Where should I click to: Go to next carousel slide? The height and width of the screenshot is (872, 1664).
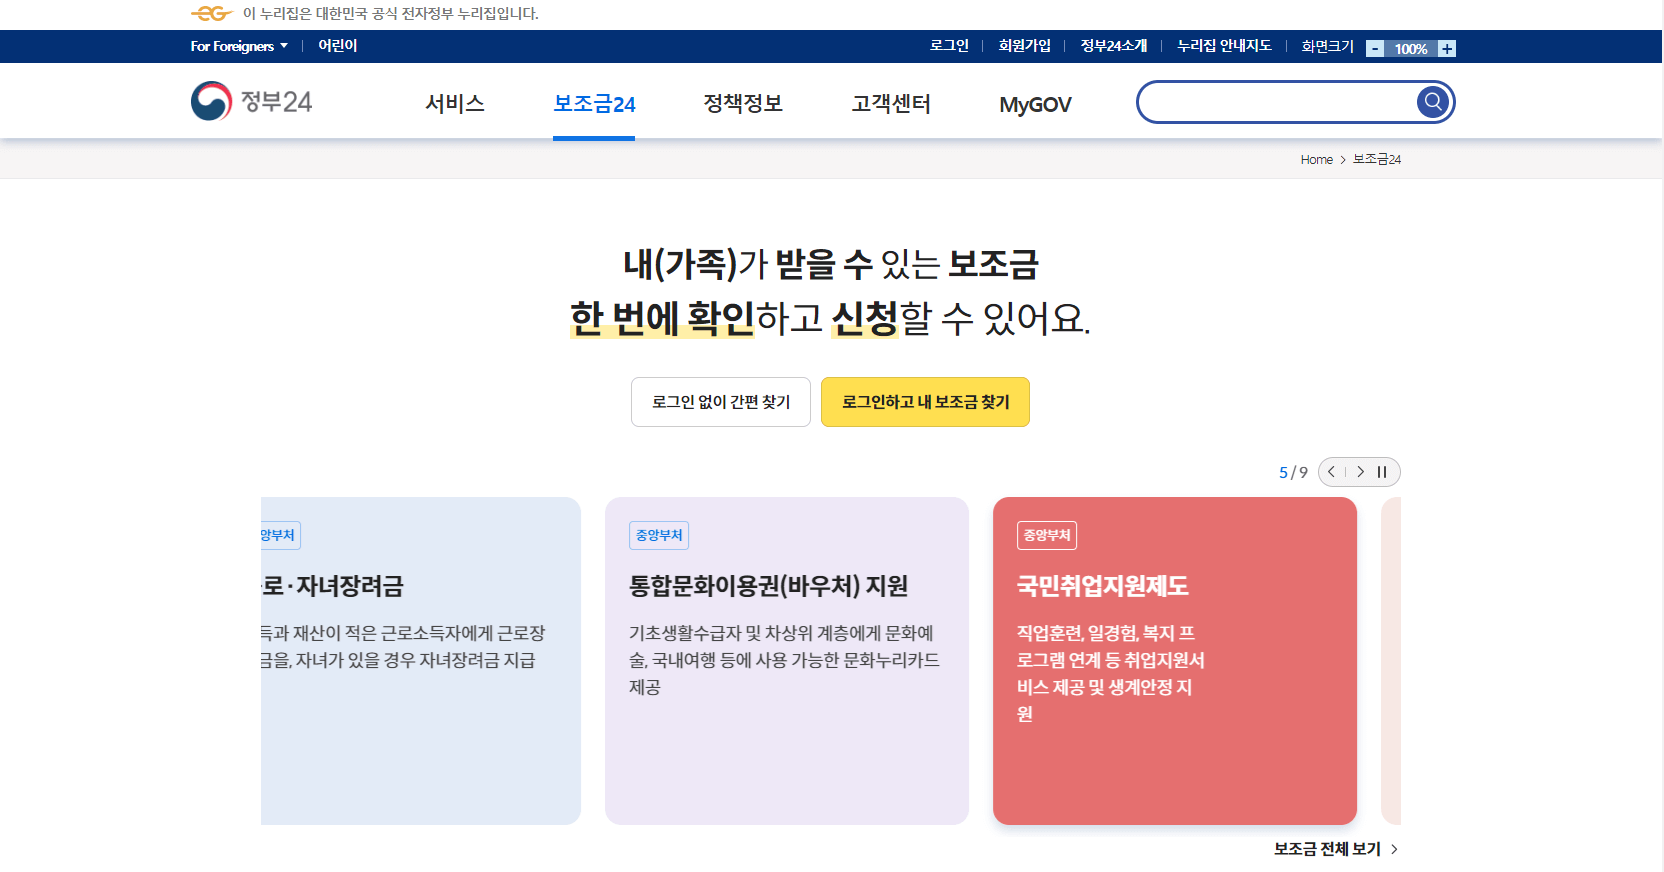coord(1360,472)
